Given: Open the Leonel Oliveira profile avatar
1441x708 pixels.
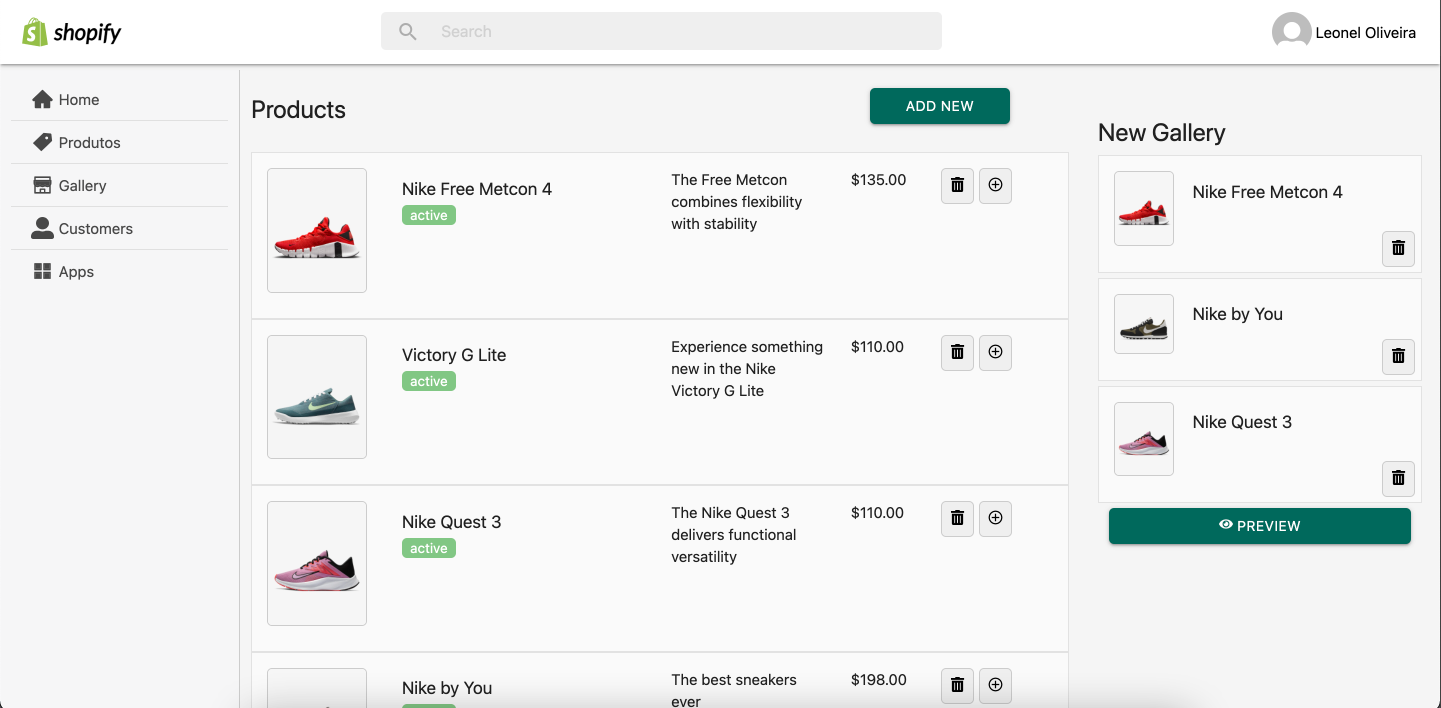Looking at the screenshot, I should pos(1291,31).
